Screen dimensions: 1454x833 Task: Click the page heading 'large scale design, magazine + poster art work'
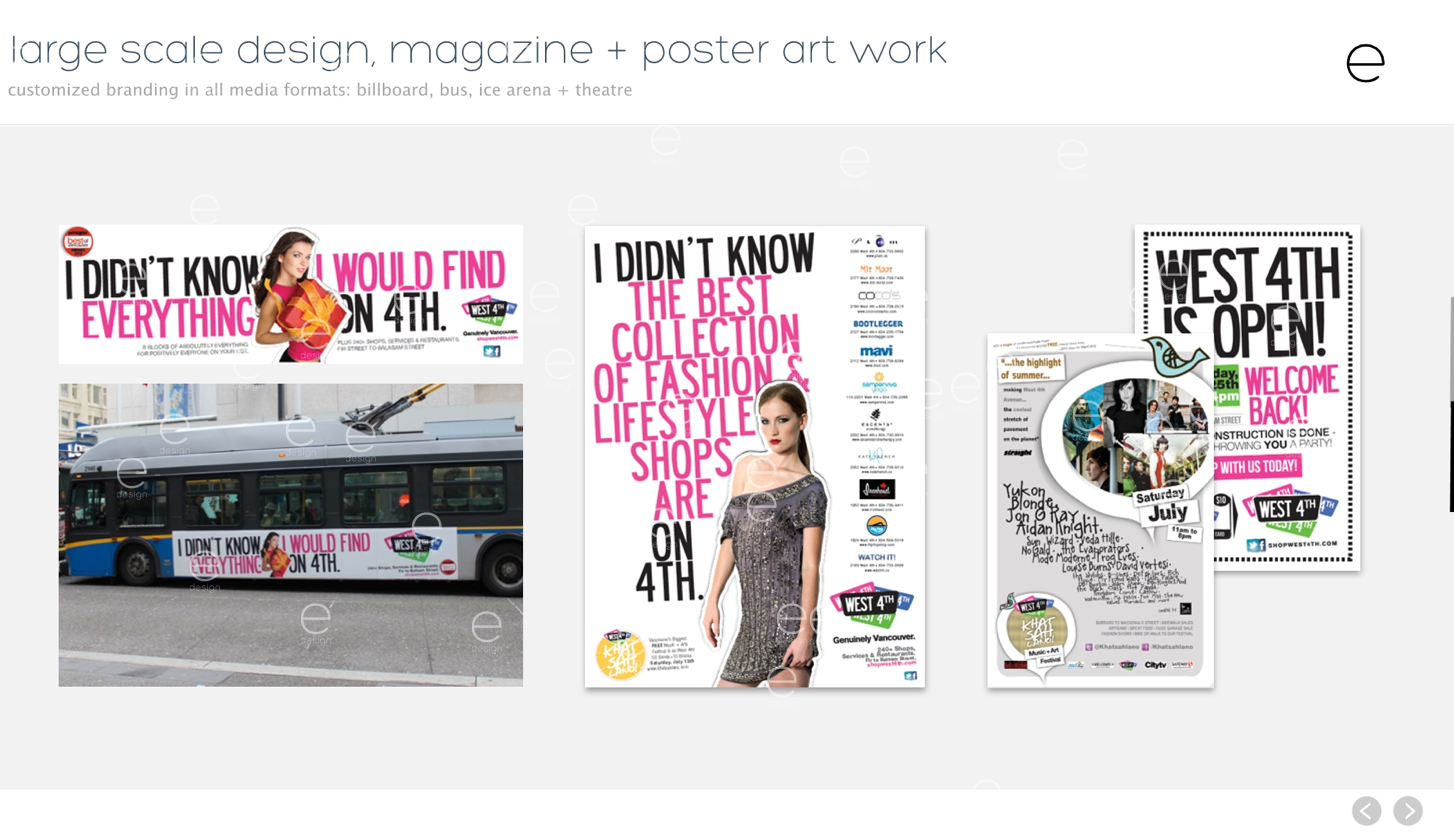tap(478, 50)
